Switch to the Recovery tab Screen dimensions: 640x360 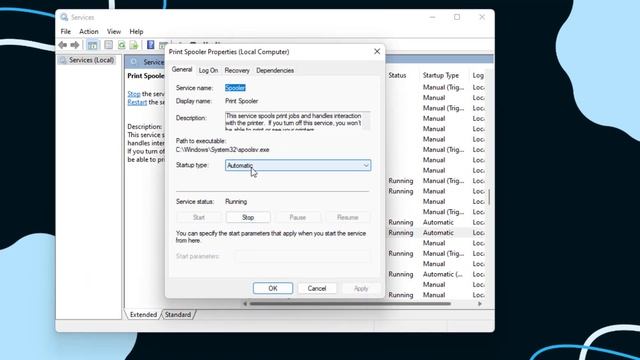(x=237, y=70)
